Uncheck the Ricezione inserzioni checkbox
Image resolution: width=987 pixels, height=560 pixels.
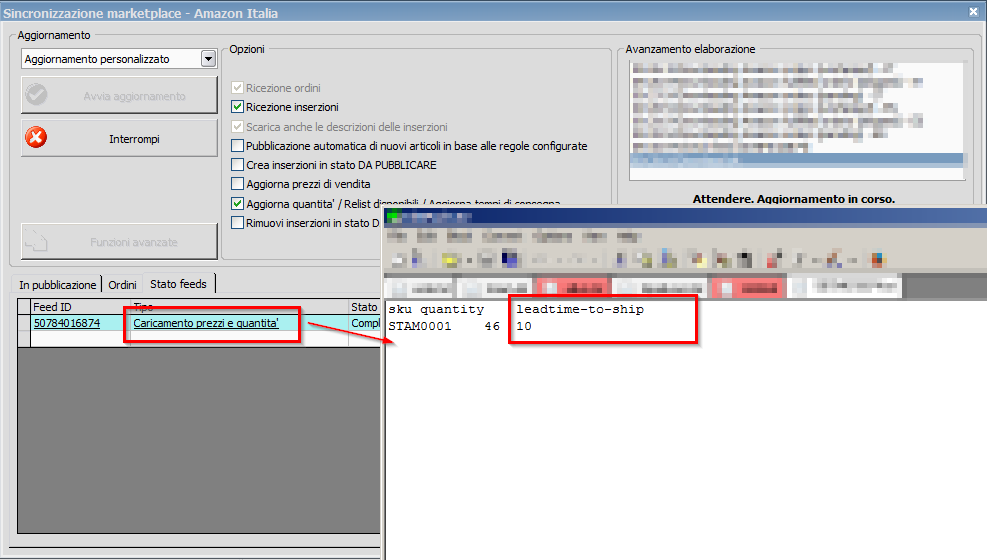click(237, 107)
